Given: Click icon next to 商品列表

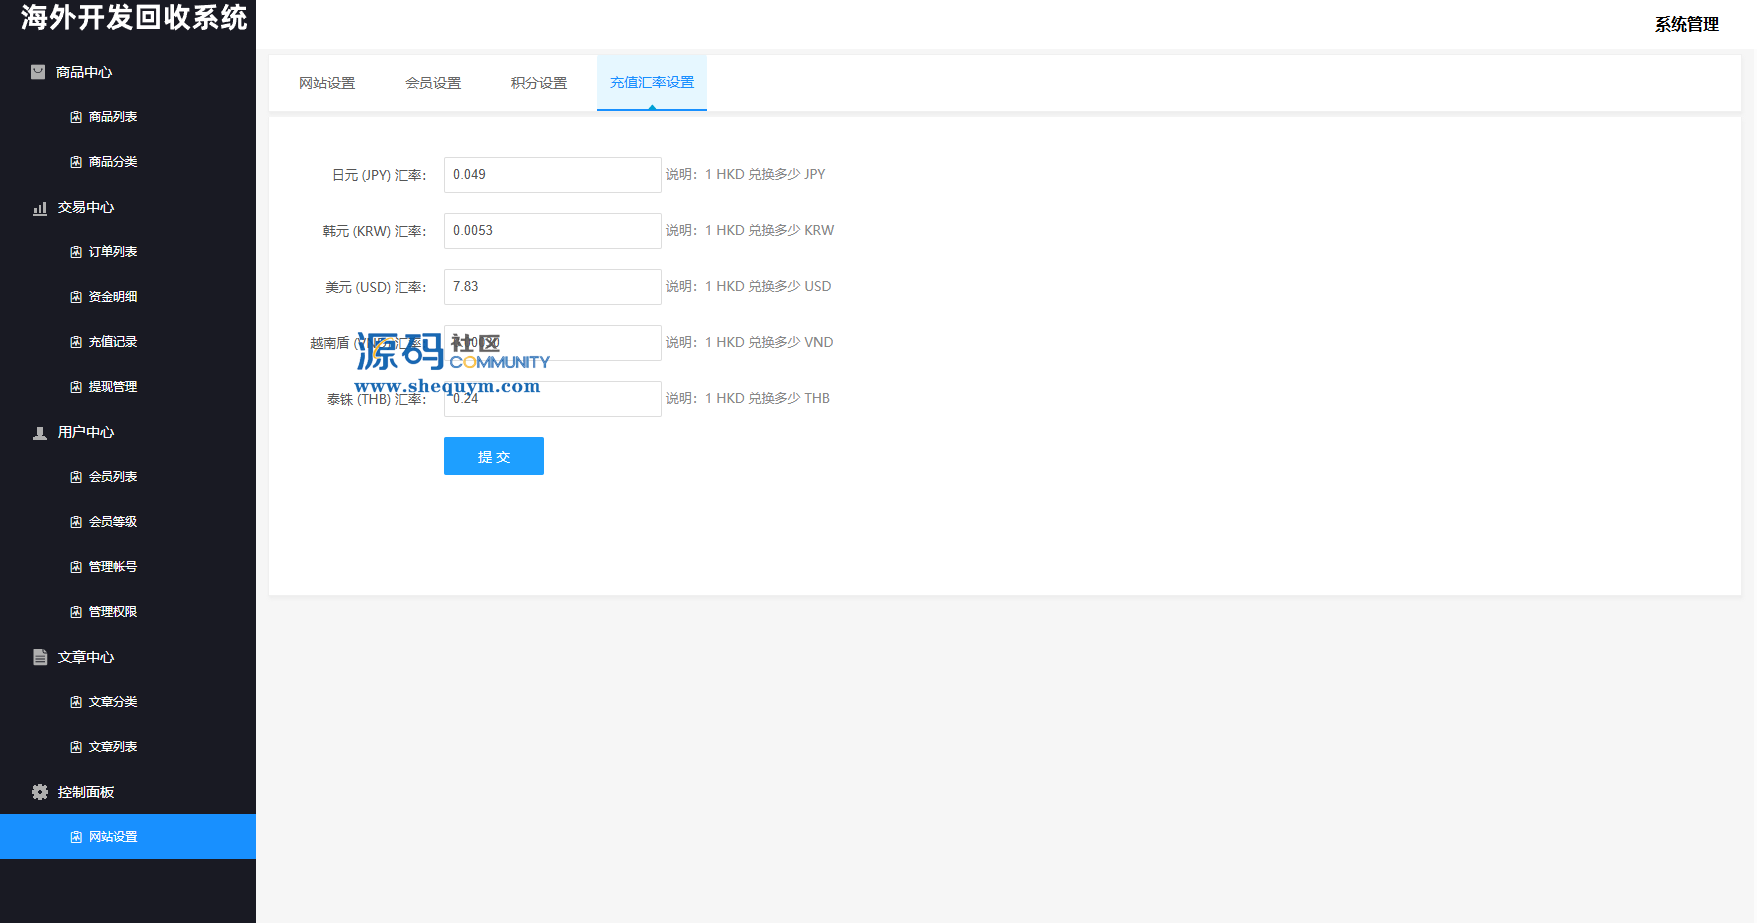Looking at the screenshot, I should click(x=76, y=117).
